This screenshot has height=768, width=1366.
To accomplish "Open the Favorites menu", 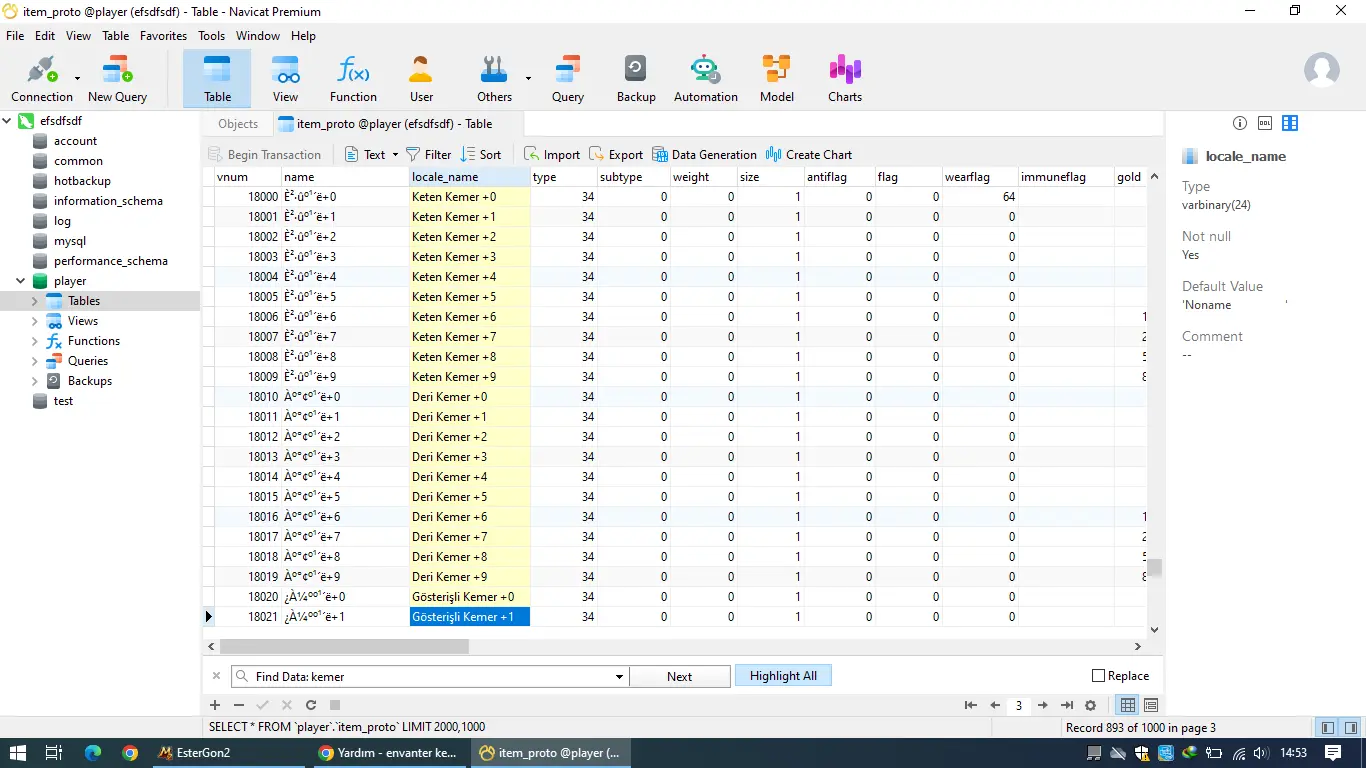I will click(x=163, y=35).
